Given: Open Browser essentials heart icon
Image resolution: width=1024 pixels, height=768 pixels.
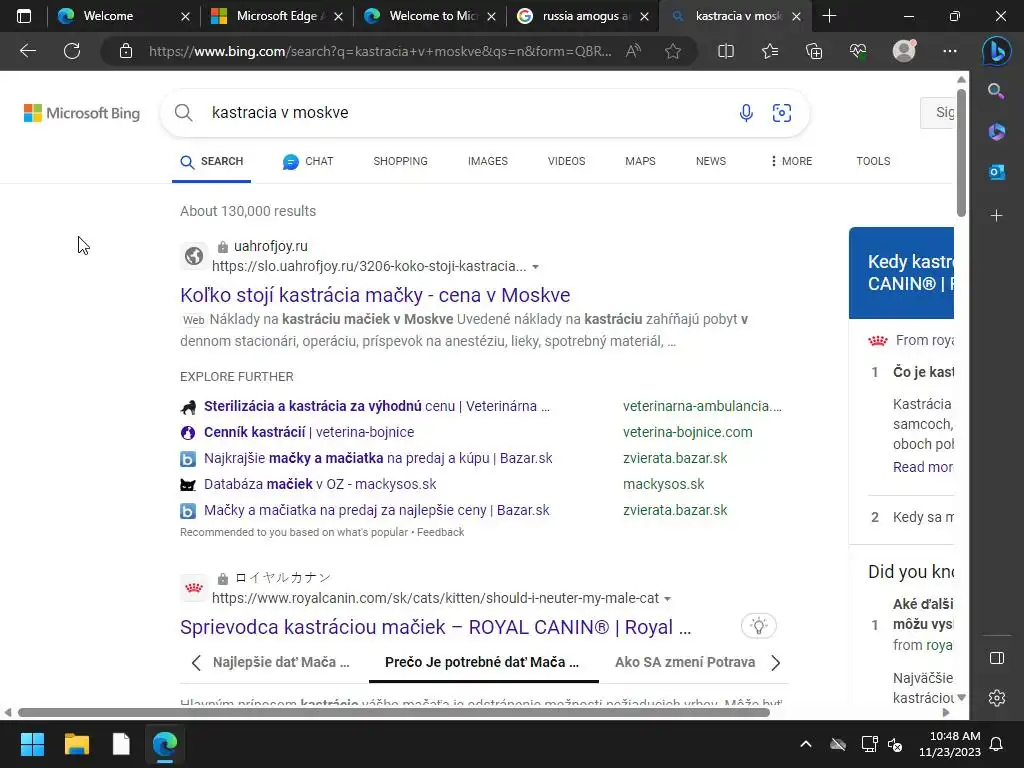Looking at the screenshot, I should click(858, 51).
